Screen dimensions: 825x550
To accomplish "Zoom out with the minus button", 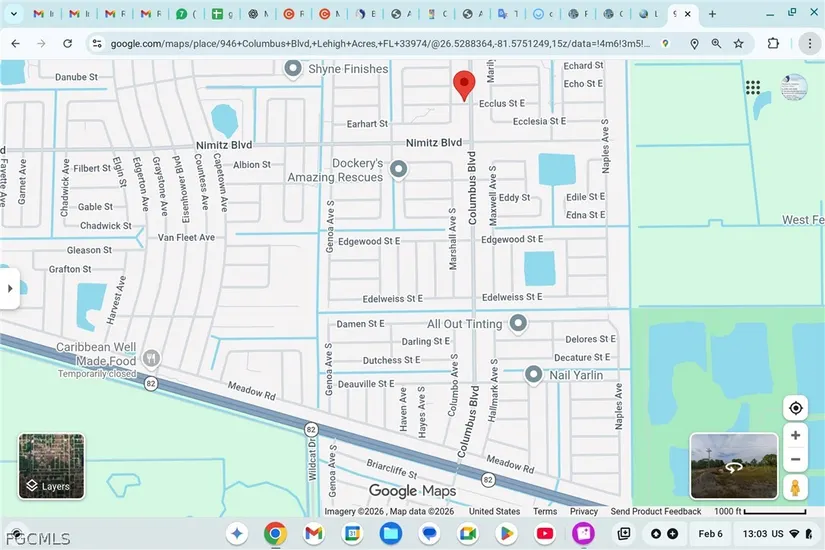I will tap(795, 460).
